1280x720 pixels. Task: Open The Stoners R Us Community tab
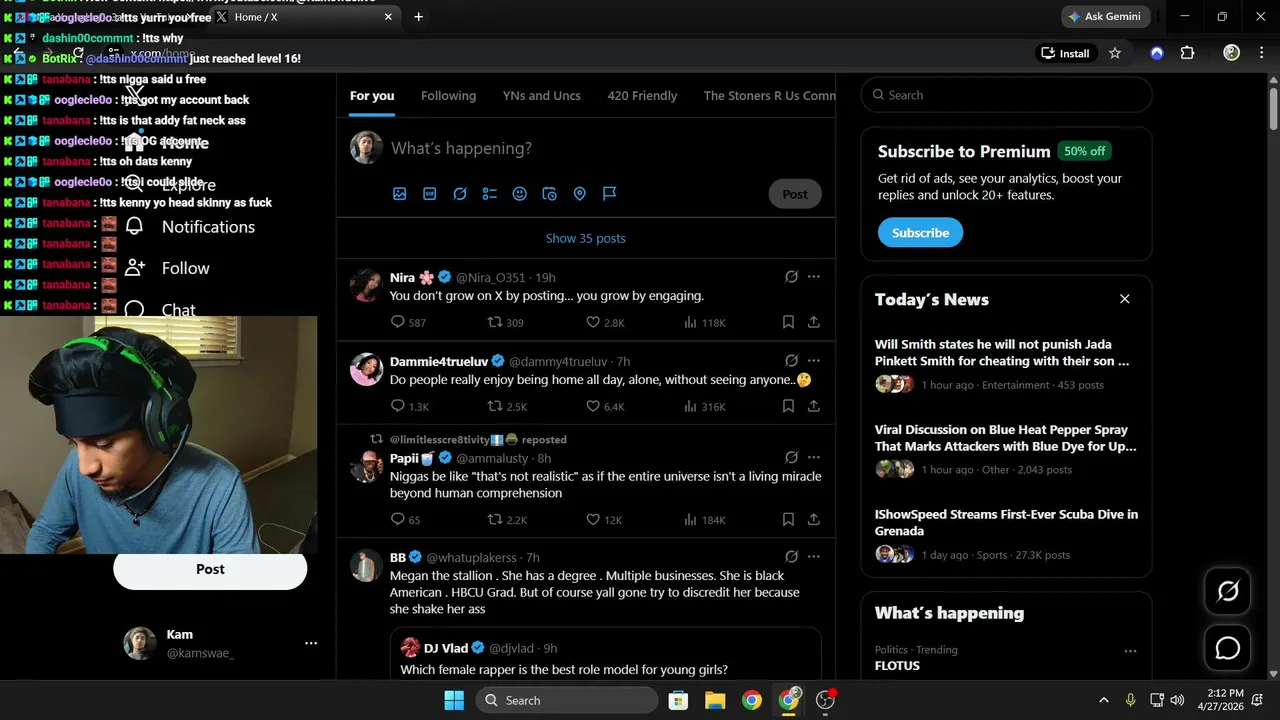pyautogui.click(x=769, y=96)
